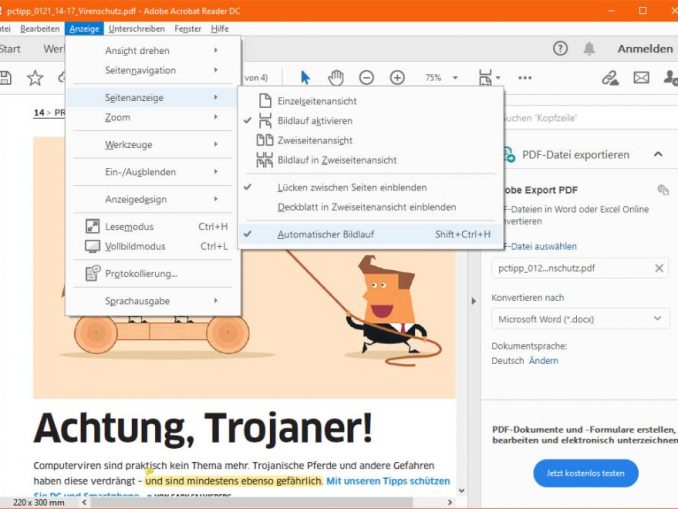
Task: Open the Bearbeiten menu
Action: click(x=40, y=29)
